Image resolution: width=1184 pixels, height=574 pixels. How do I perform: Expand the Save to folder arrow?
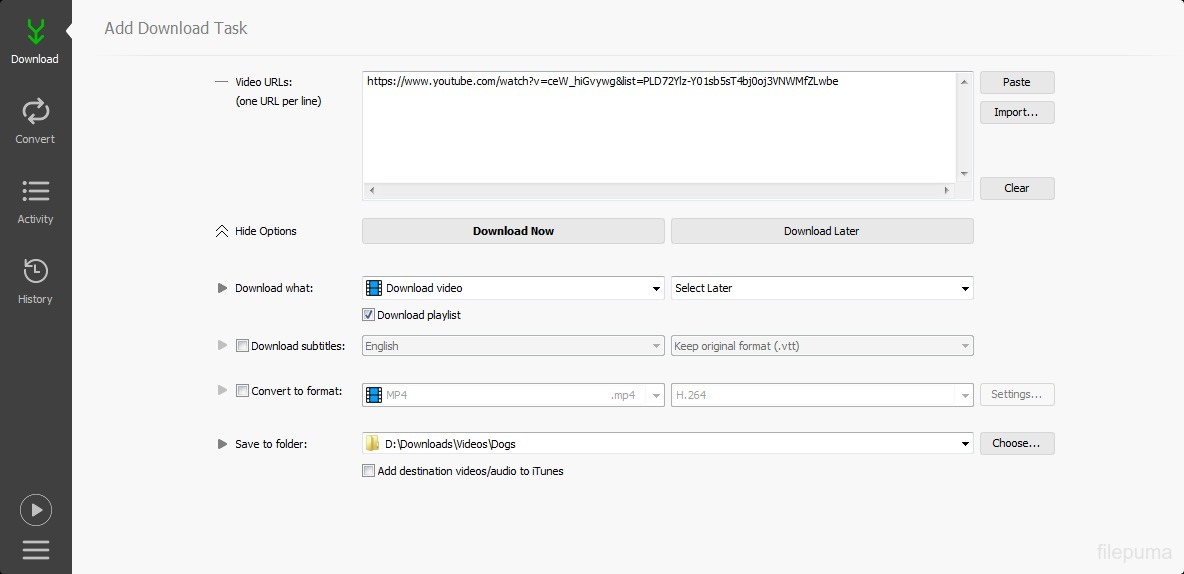222,444
